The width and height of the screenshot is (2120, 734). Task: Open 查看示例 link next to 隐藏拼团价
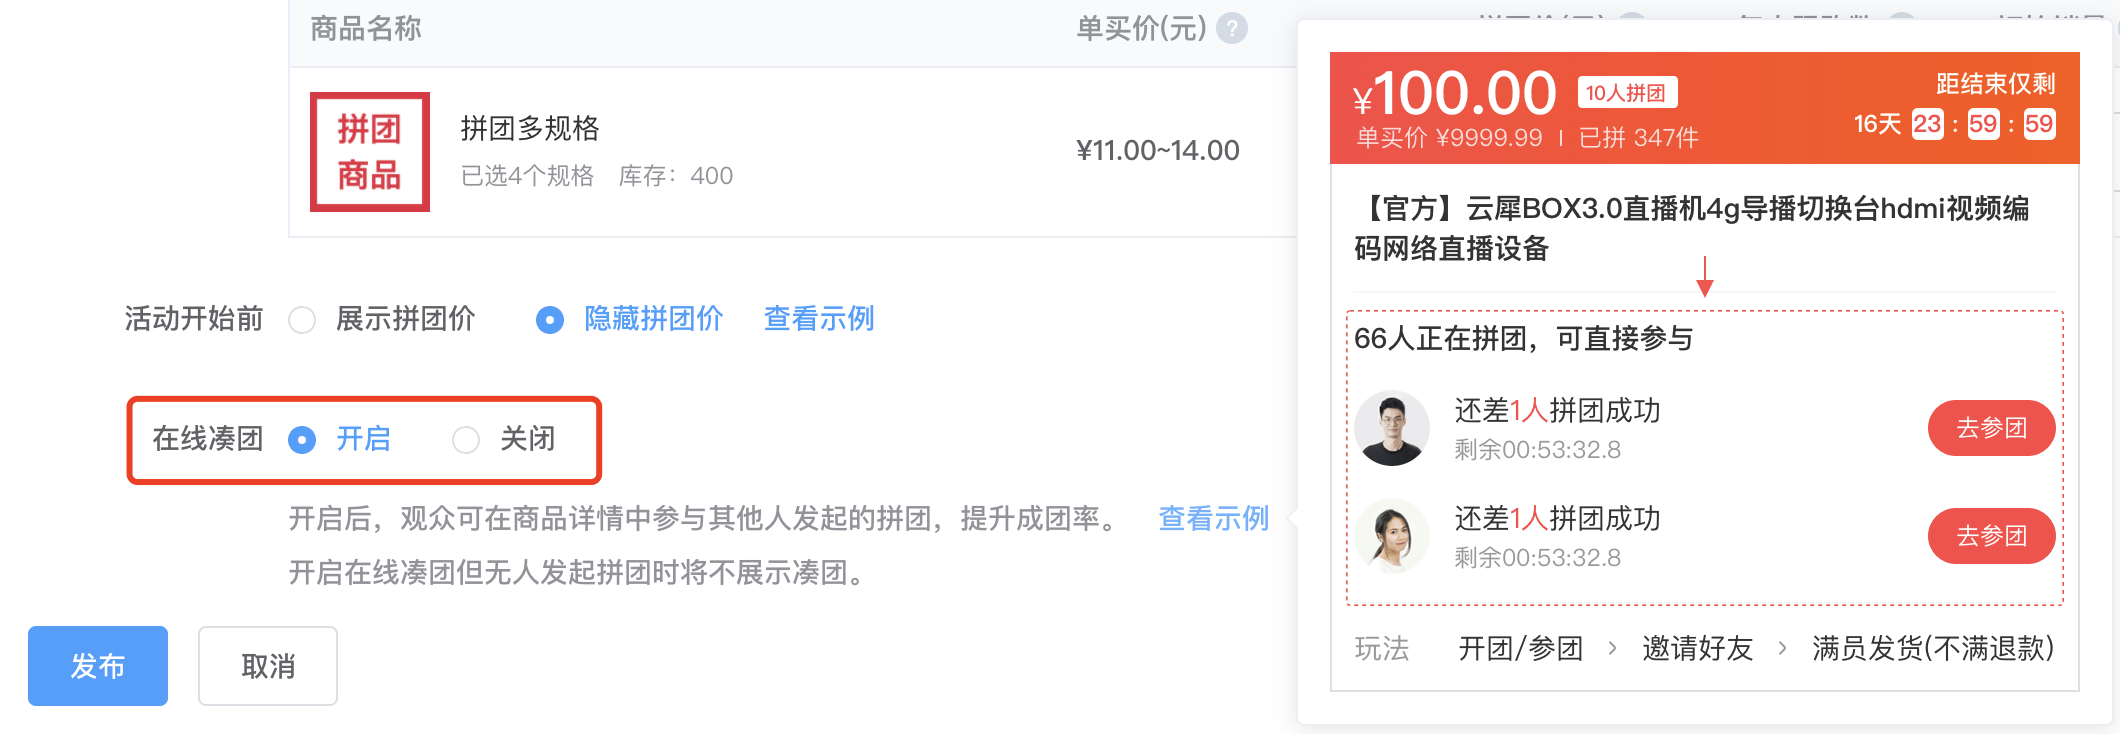pyautogui.click(x=819, y=319)
